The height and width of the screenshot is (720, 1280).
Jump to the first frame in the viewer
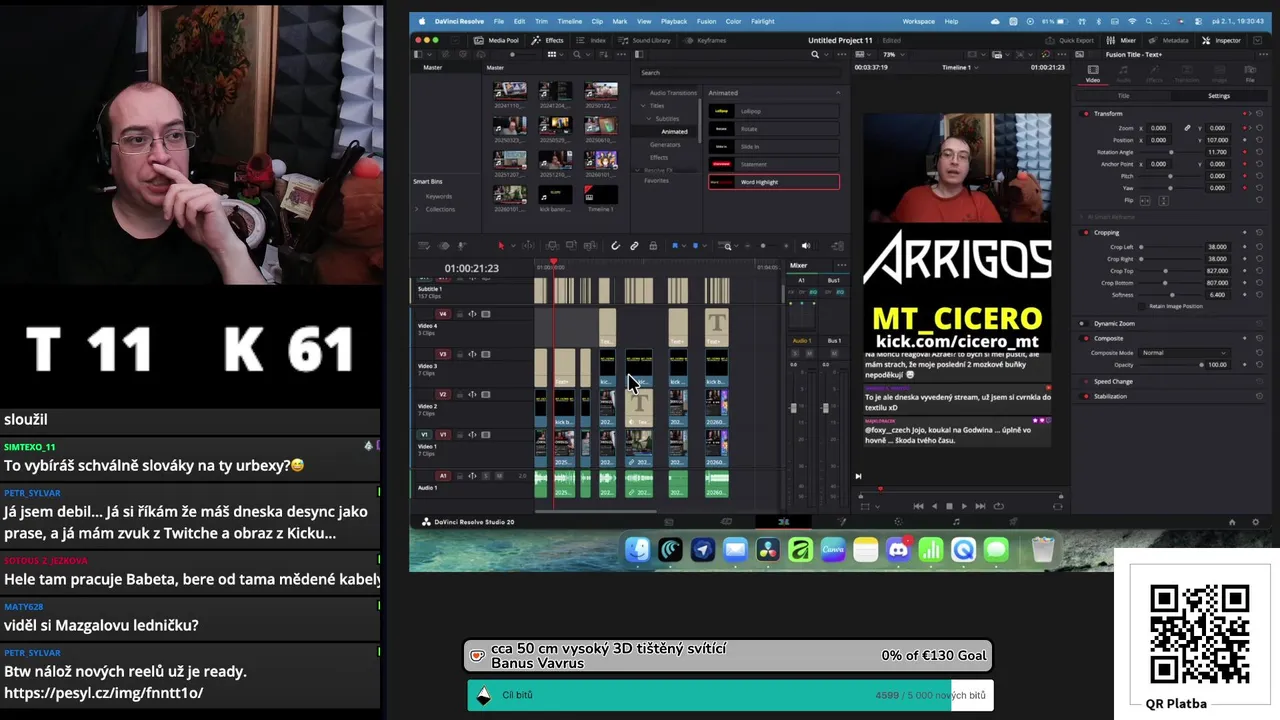(919, 506)
